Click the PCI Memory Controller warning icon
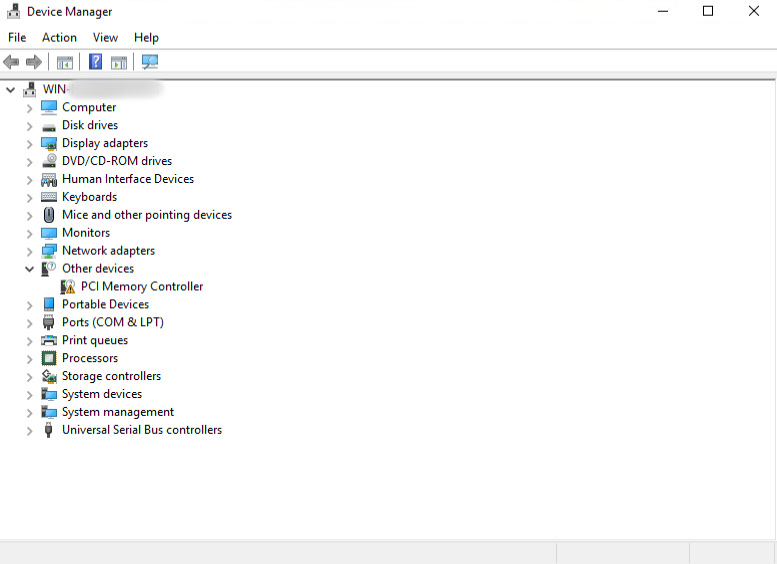The height and width of the screenshot is (564, 777). click(68, 287)
